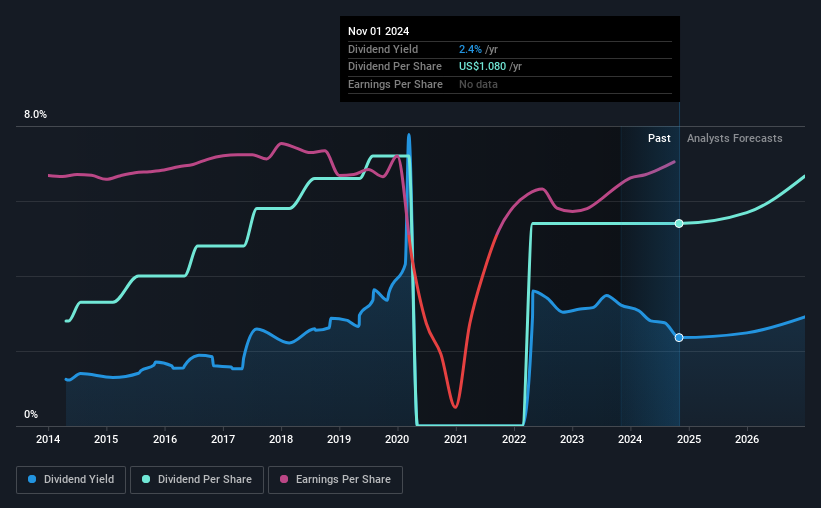The width and height of the screenshot is (821, 508).
Task: Click the 2025 x-axis year label
Action: coord(689,439)
